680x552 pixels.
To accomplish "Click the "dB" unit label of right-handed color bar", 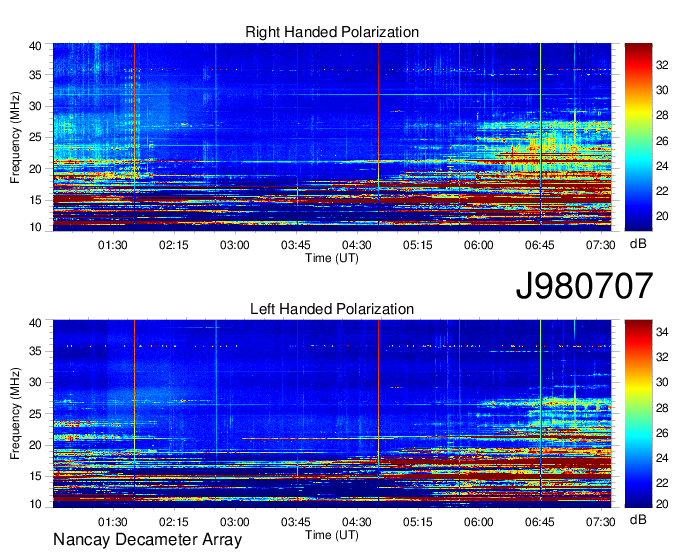I will pos(638,243).
